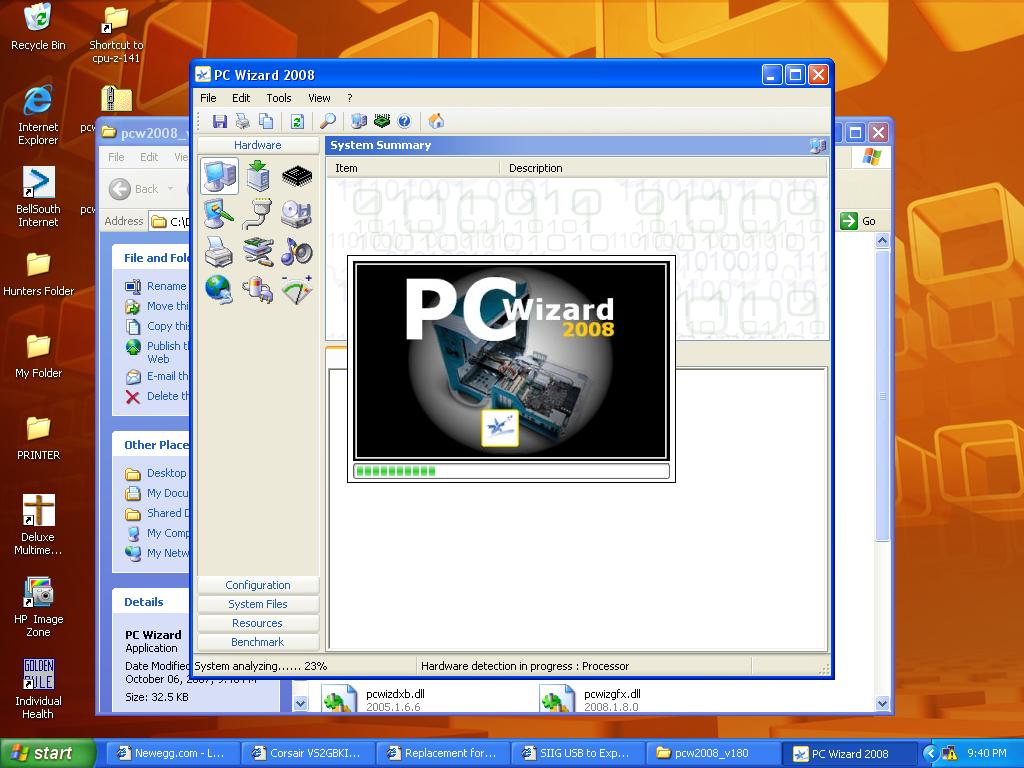Switch to the Newegg.com taskbar window
The height and width of the screenshot is (768, 1024).
click(x=172, y=753)
